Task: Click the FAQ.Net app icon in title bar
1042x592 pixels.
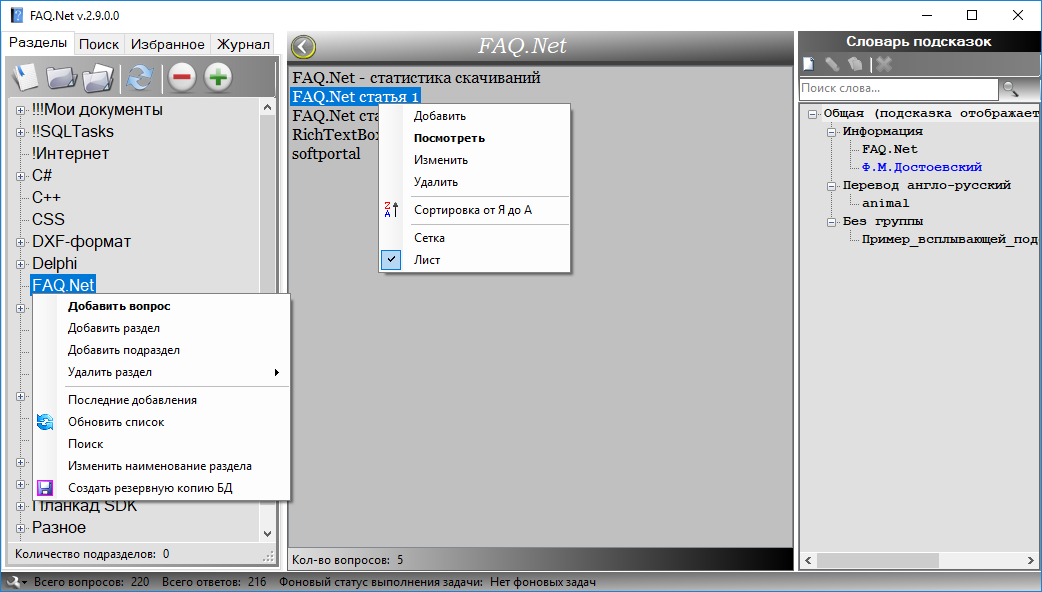Action: pos(17,15)
